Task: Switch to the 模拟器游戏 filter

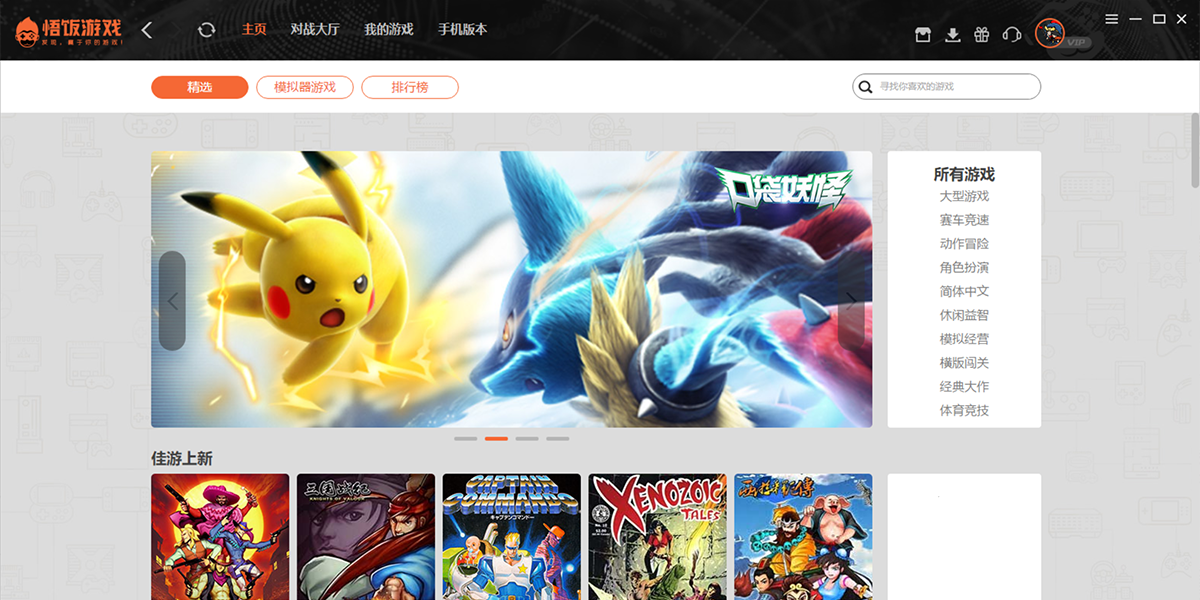Action: tap(305, 87)
